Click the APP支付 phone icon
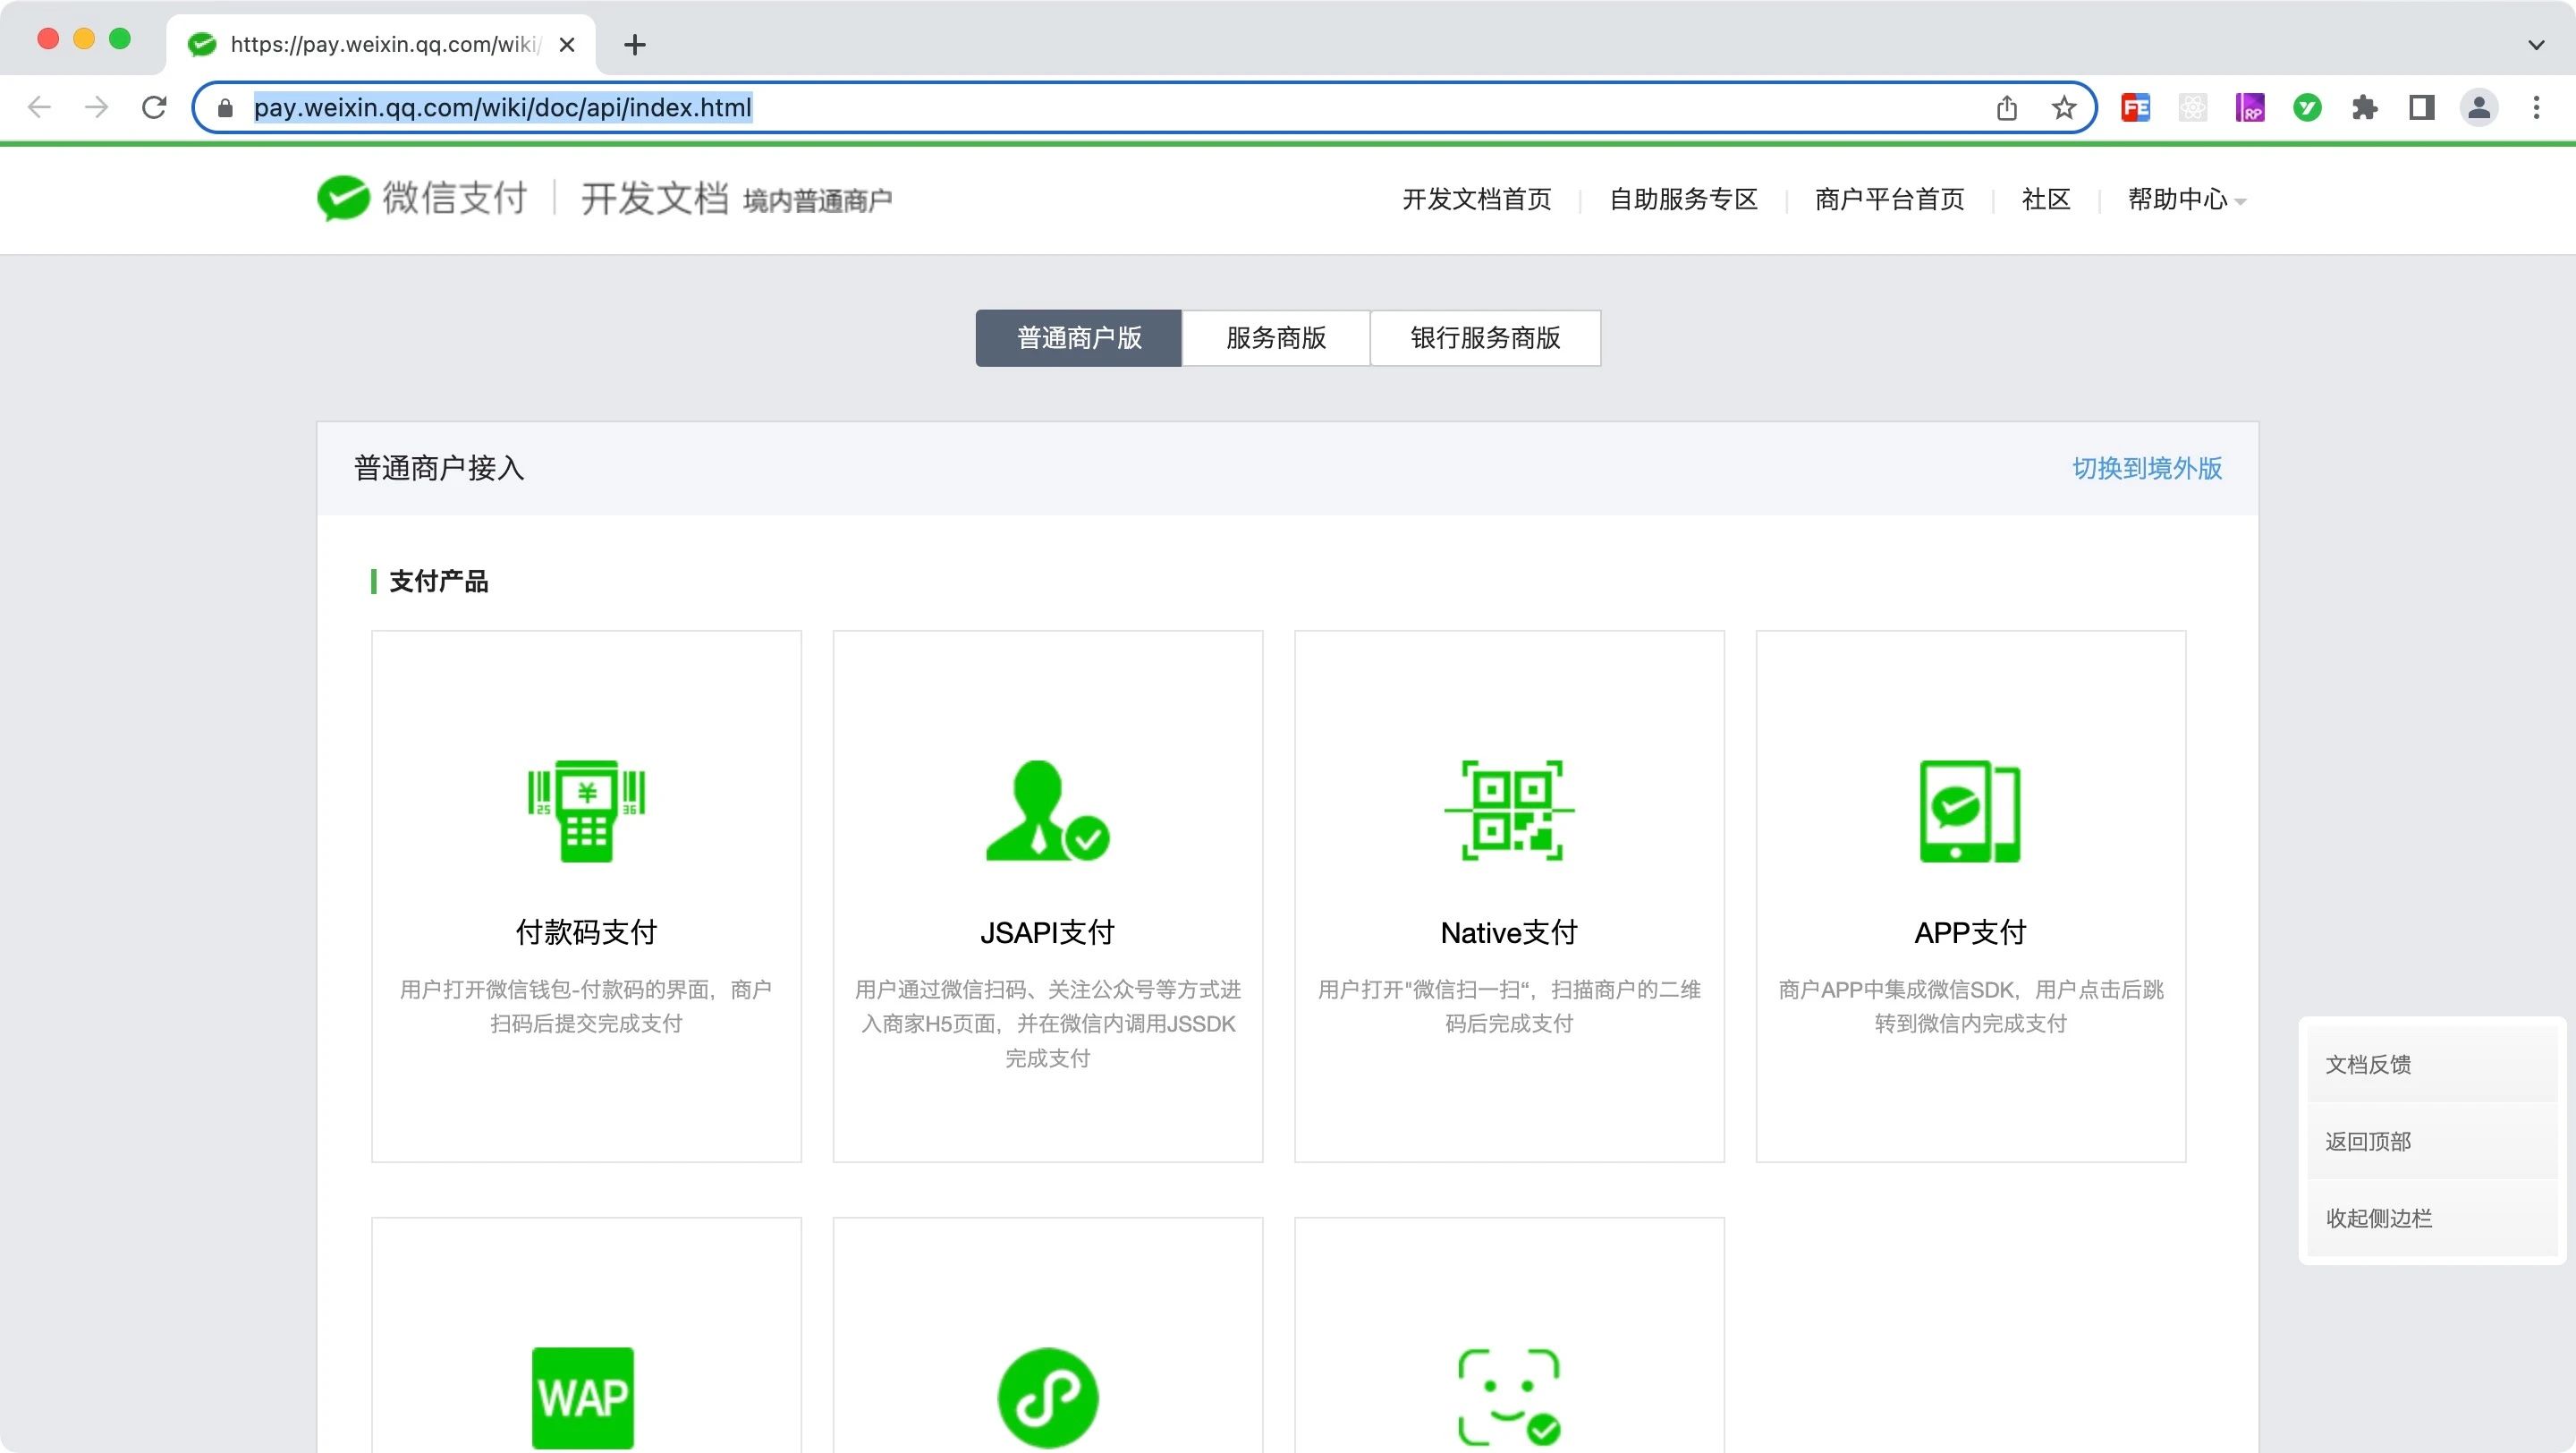 (1970, 811)
